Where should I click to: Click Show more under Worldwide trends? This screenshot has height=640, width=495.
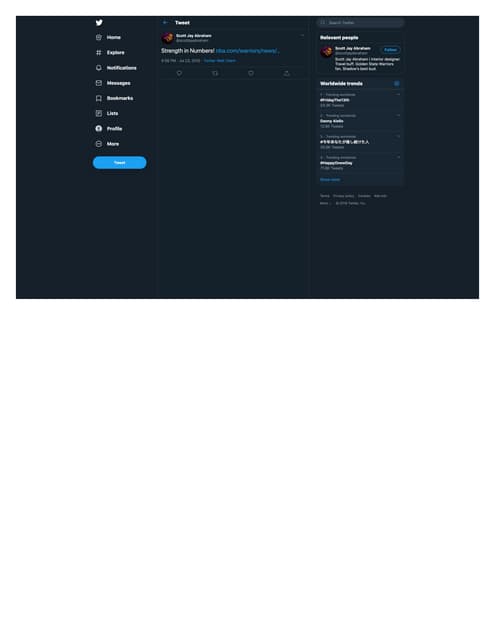tap(330, 180)
